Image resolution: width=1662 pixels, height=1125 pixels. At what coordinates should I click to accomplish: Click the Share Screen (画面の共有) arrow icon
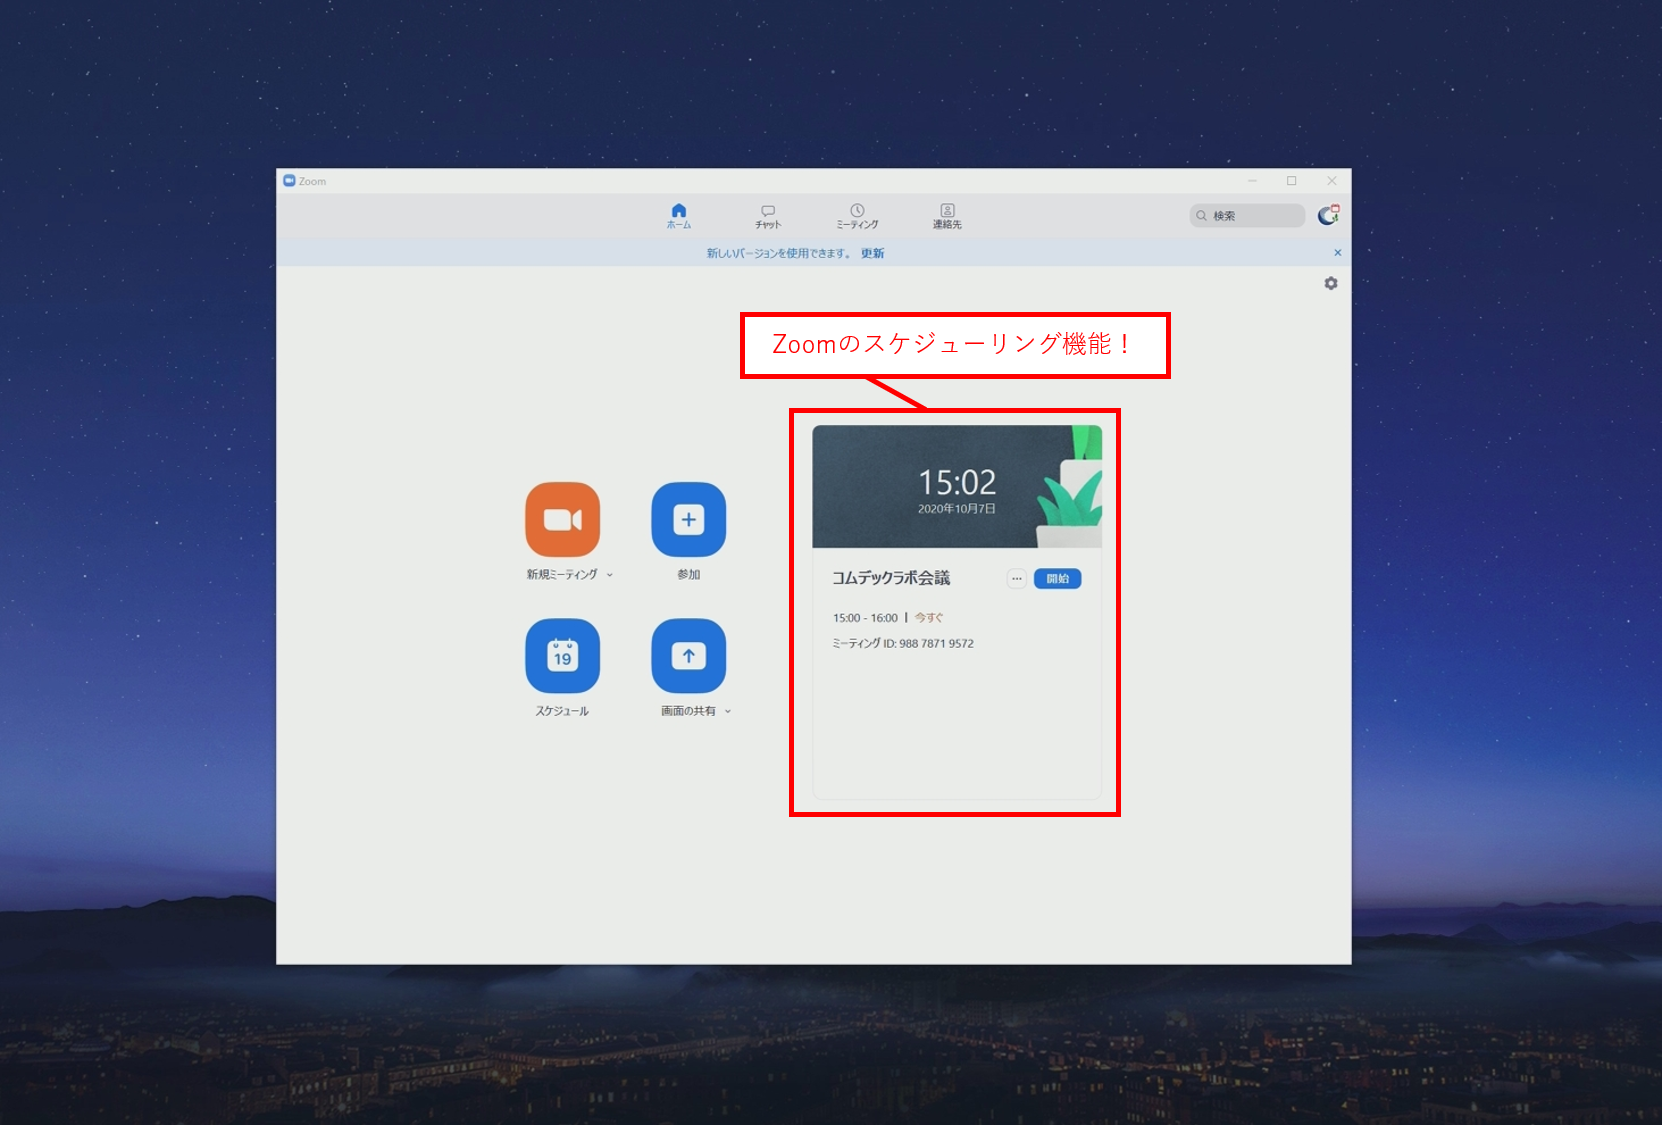tap(689, 656)
